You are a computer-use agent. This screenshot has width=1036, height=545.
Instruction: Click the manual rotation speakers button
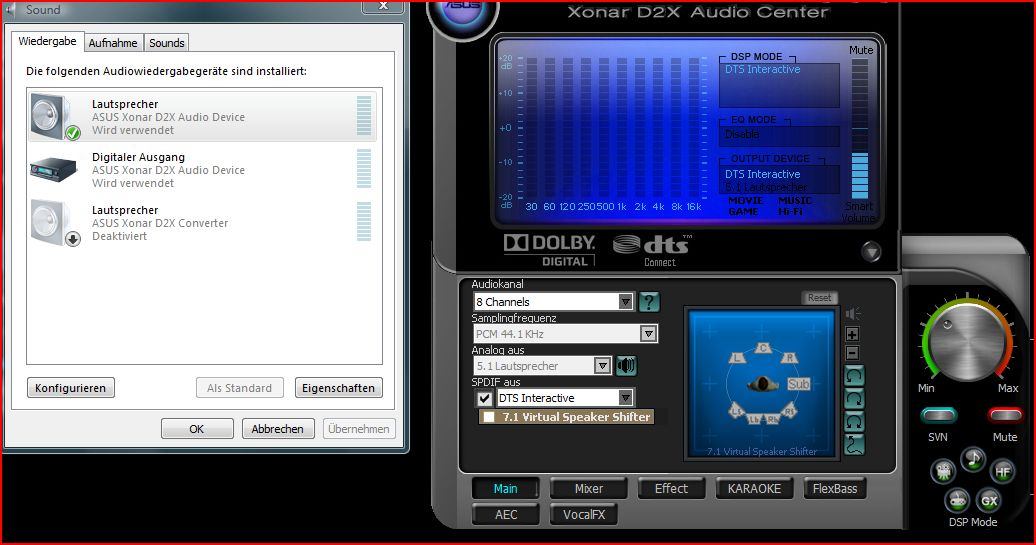click(854, 421)
